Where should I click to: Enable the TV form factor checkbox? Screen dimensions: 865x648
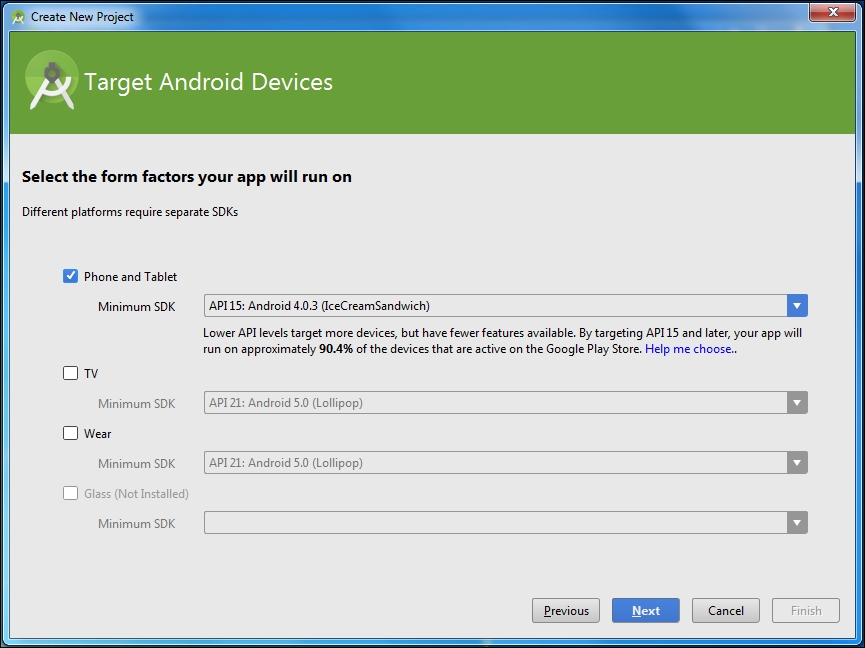(x=71, y=373)
